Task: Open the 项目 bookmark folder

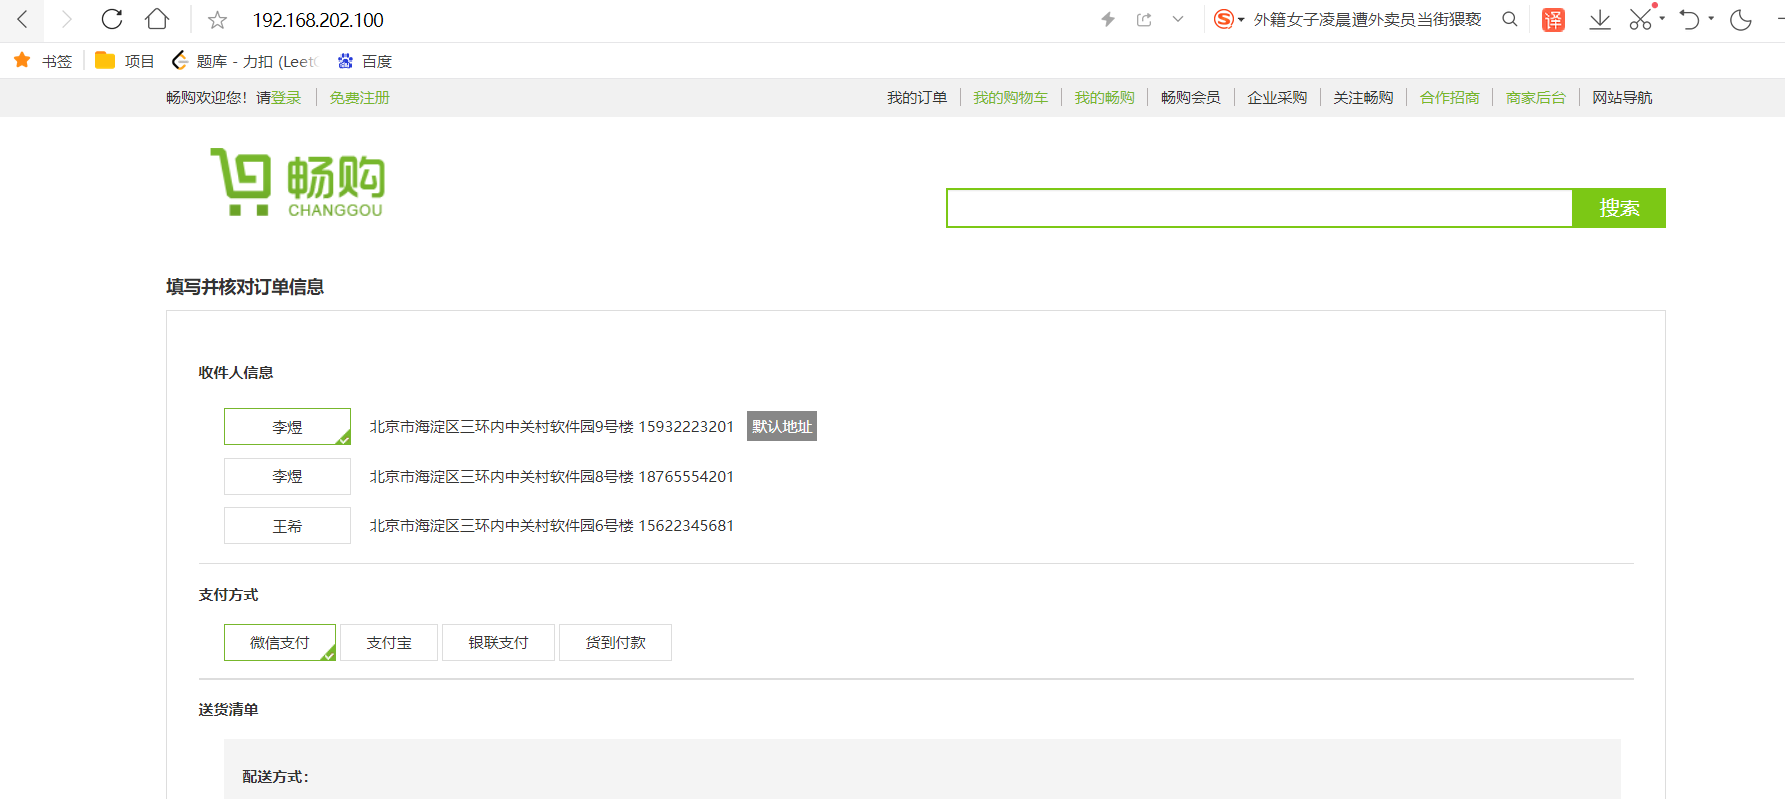Action: [125, 61]
